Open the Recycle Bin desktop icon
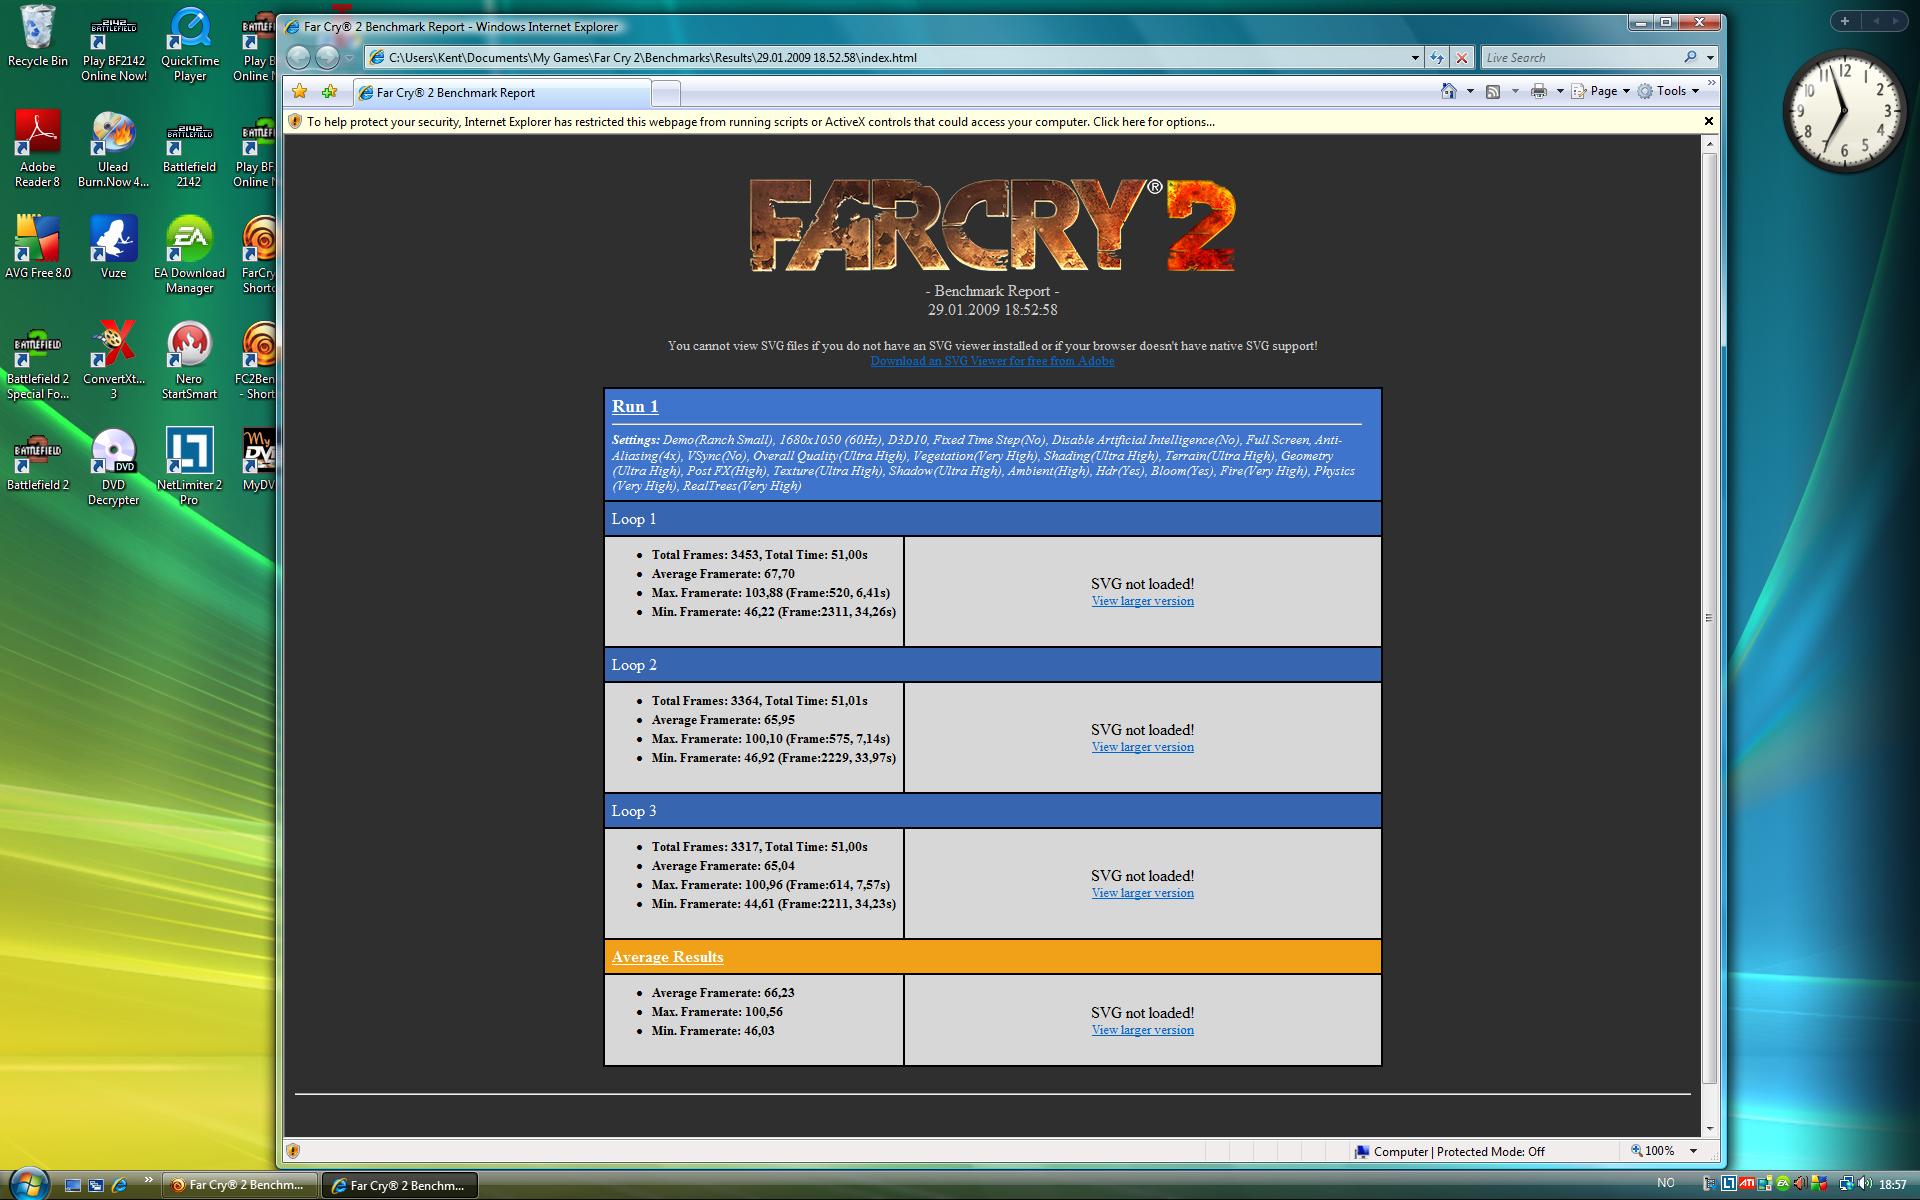The image size is (1920, 1200). [38, 36]
